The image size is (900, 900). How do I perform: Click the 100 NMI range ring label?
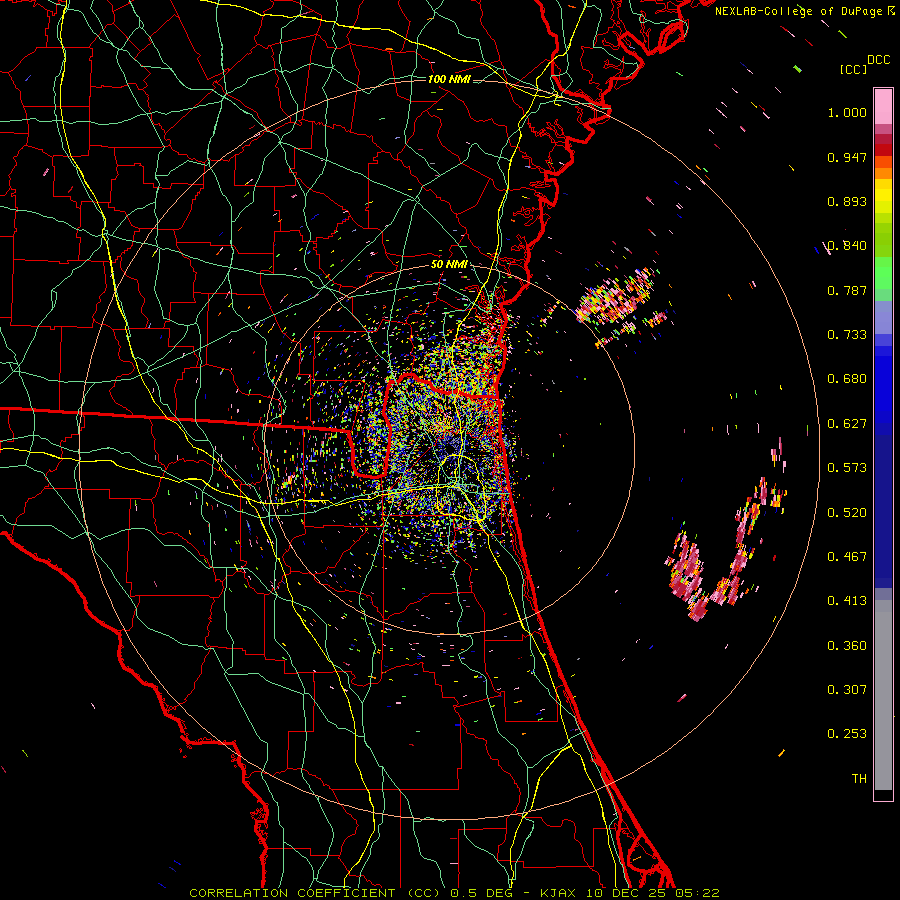449,79
